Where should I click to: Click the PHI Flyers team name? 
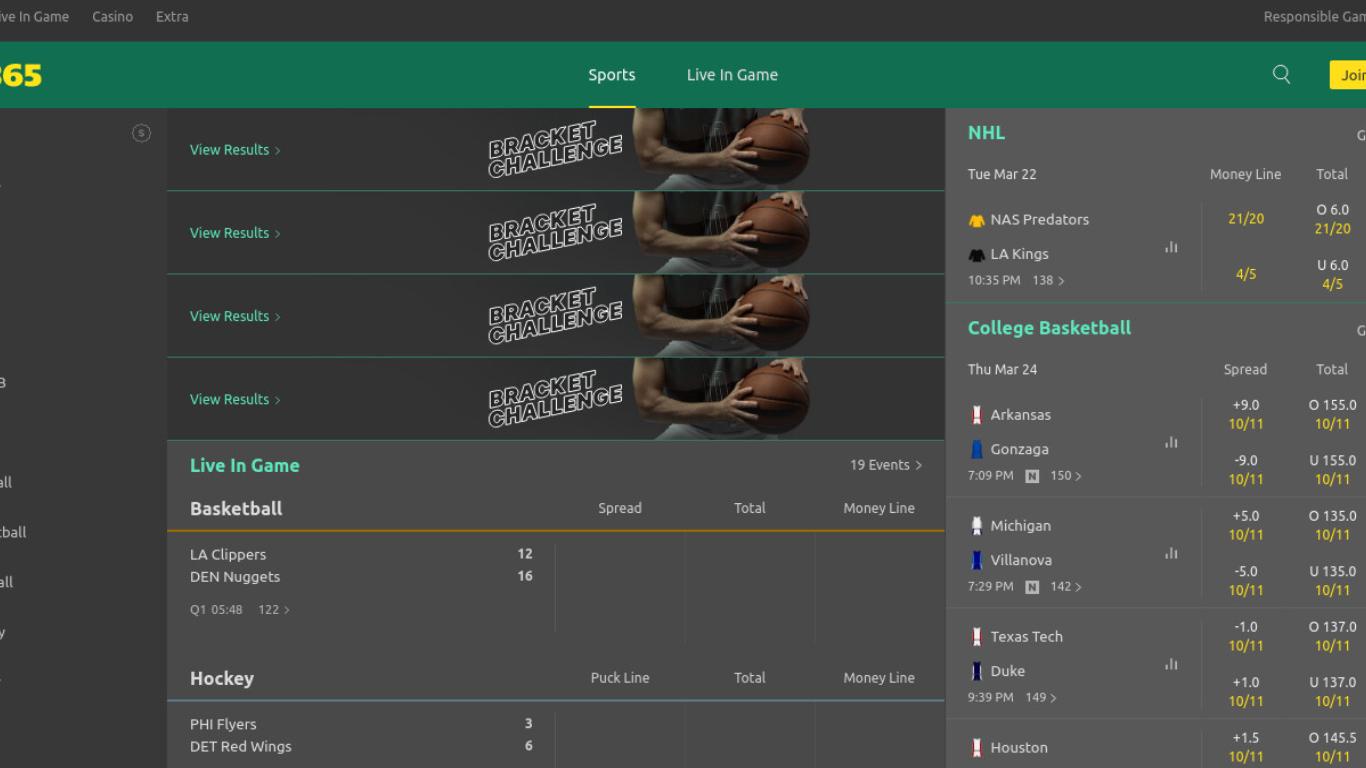tap(223, 724)
